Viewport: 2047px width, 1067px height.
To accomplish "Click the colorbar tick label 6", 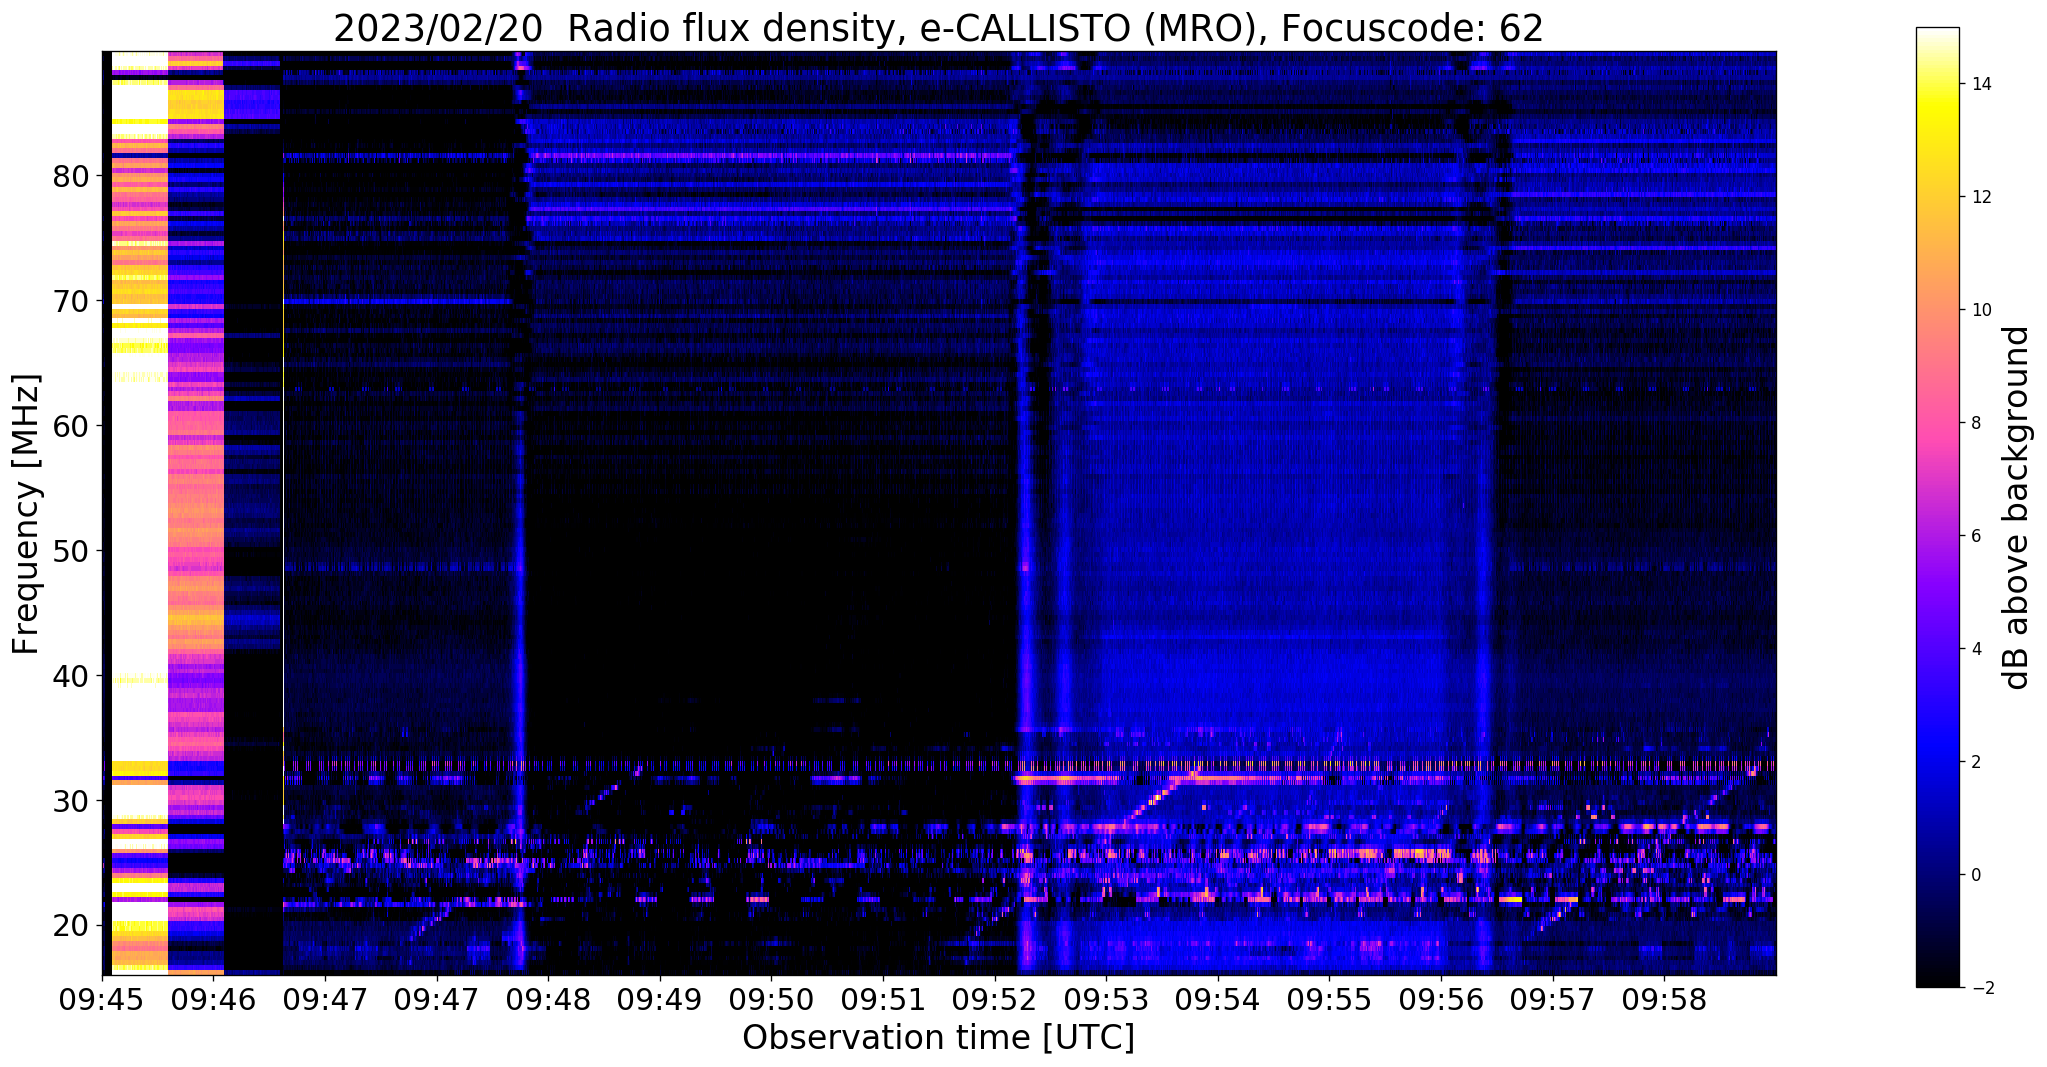I will [x=1975, y=536].
